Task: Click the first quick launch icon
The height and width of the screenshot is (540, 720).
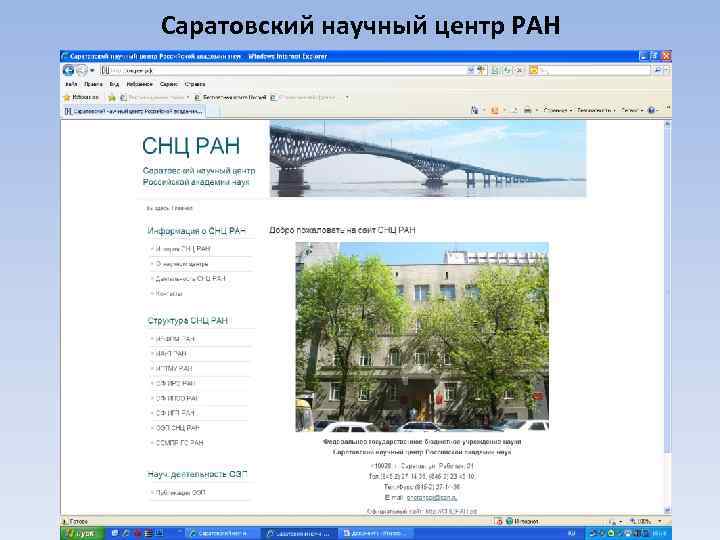Action: 115,533
